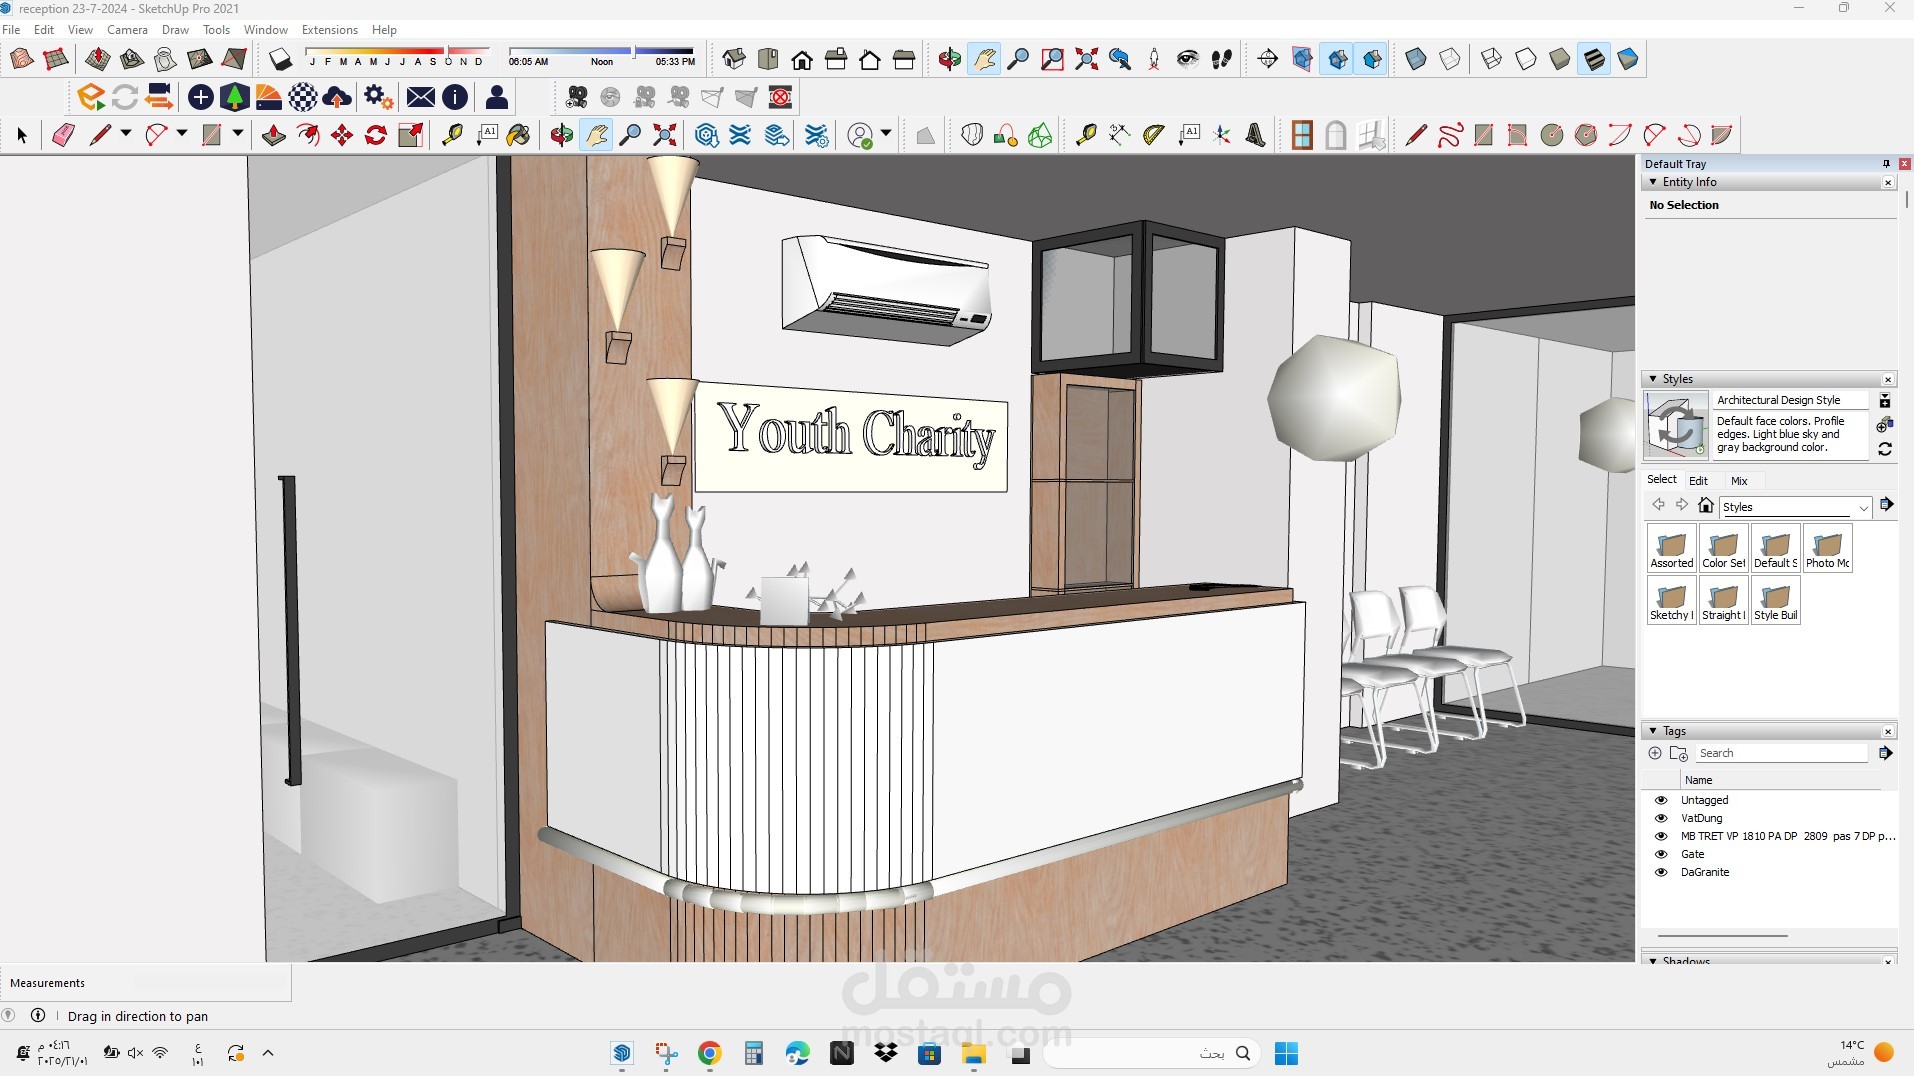Select the Move tool
This screenshot has height=1076, width=1914.
click(x=342, y=135)
